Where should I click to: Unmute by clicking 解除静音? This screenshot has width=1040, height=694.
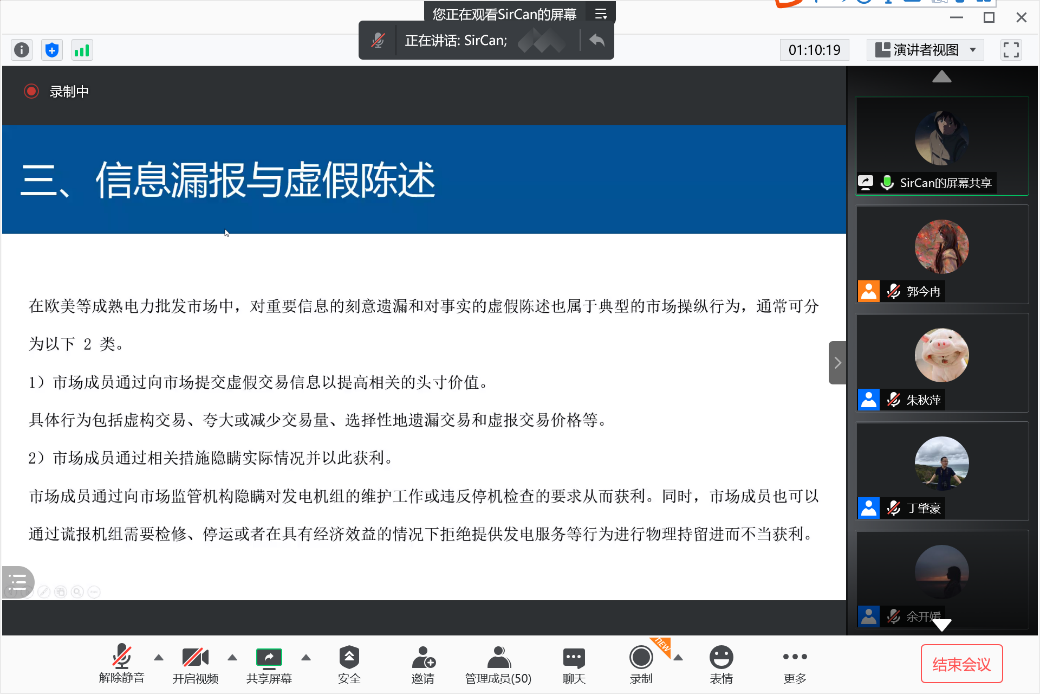pyautogui.click(x=121, y=665)
